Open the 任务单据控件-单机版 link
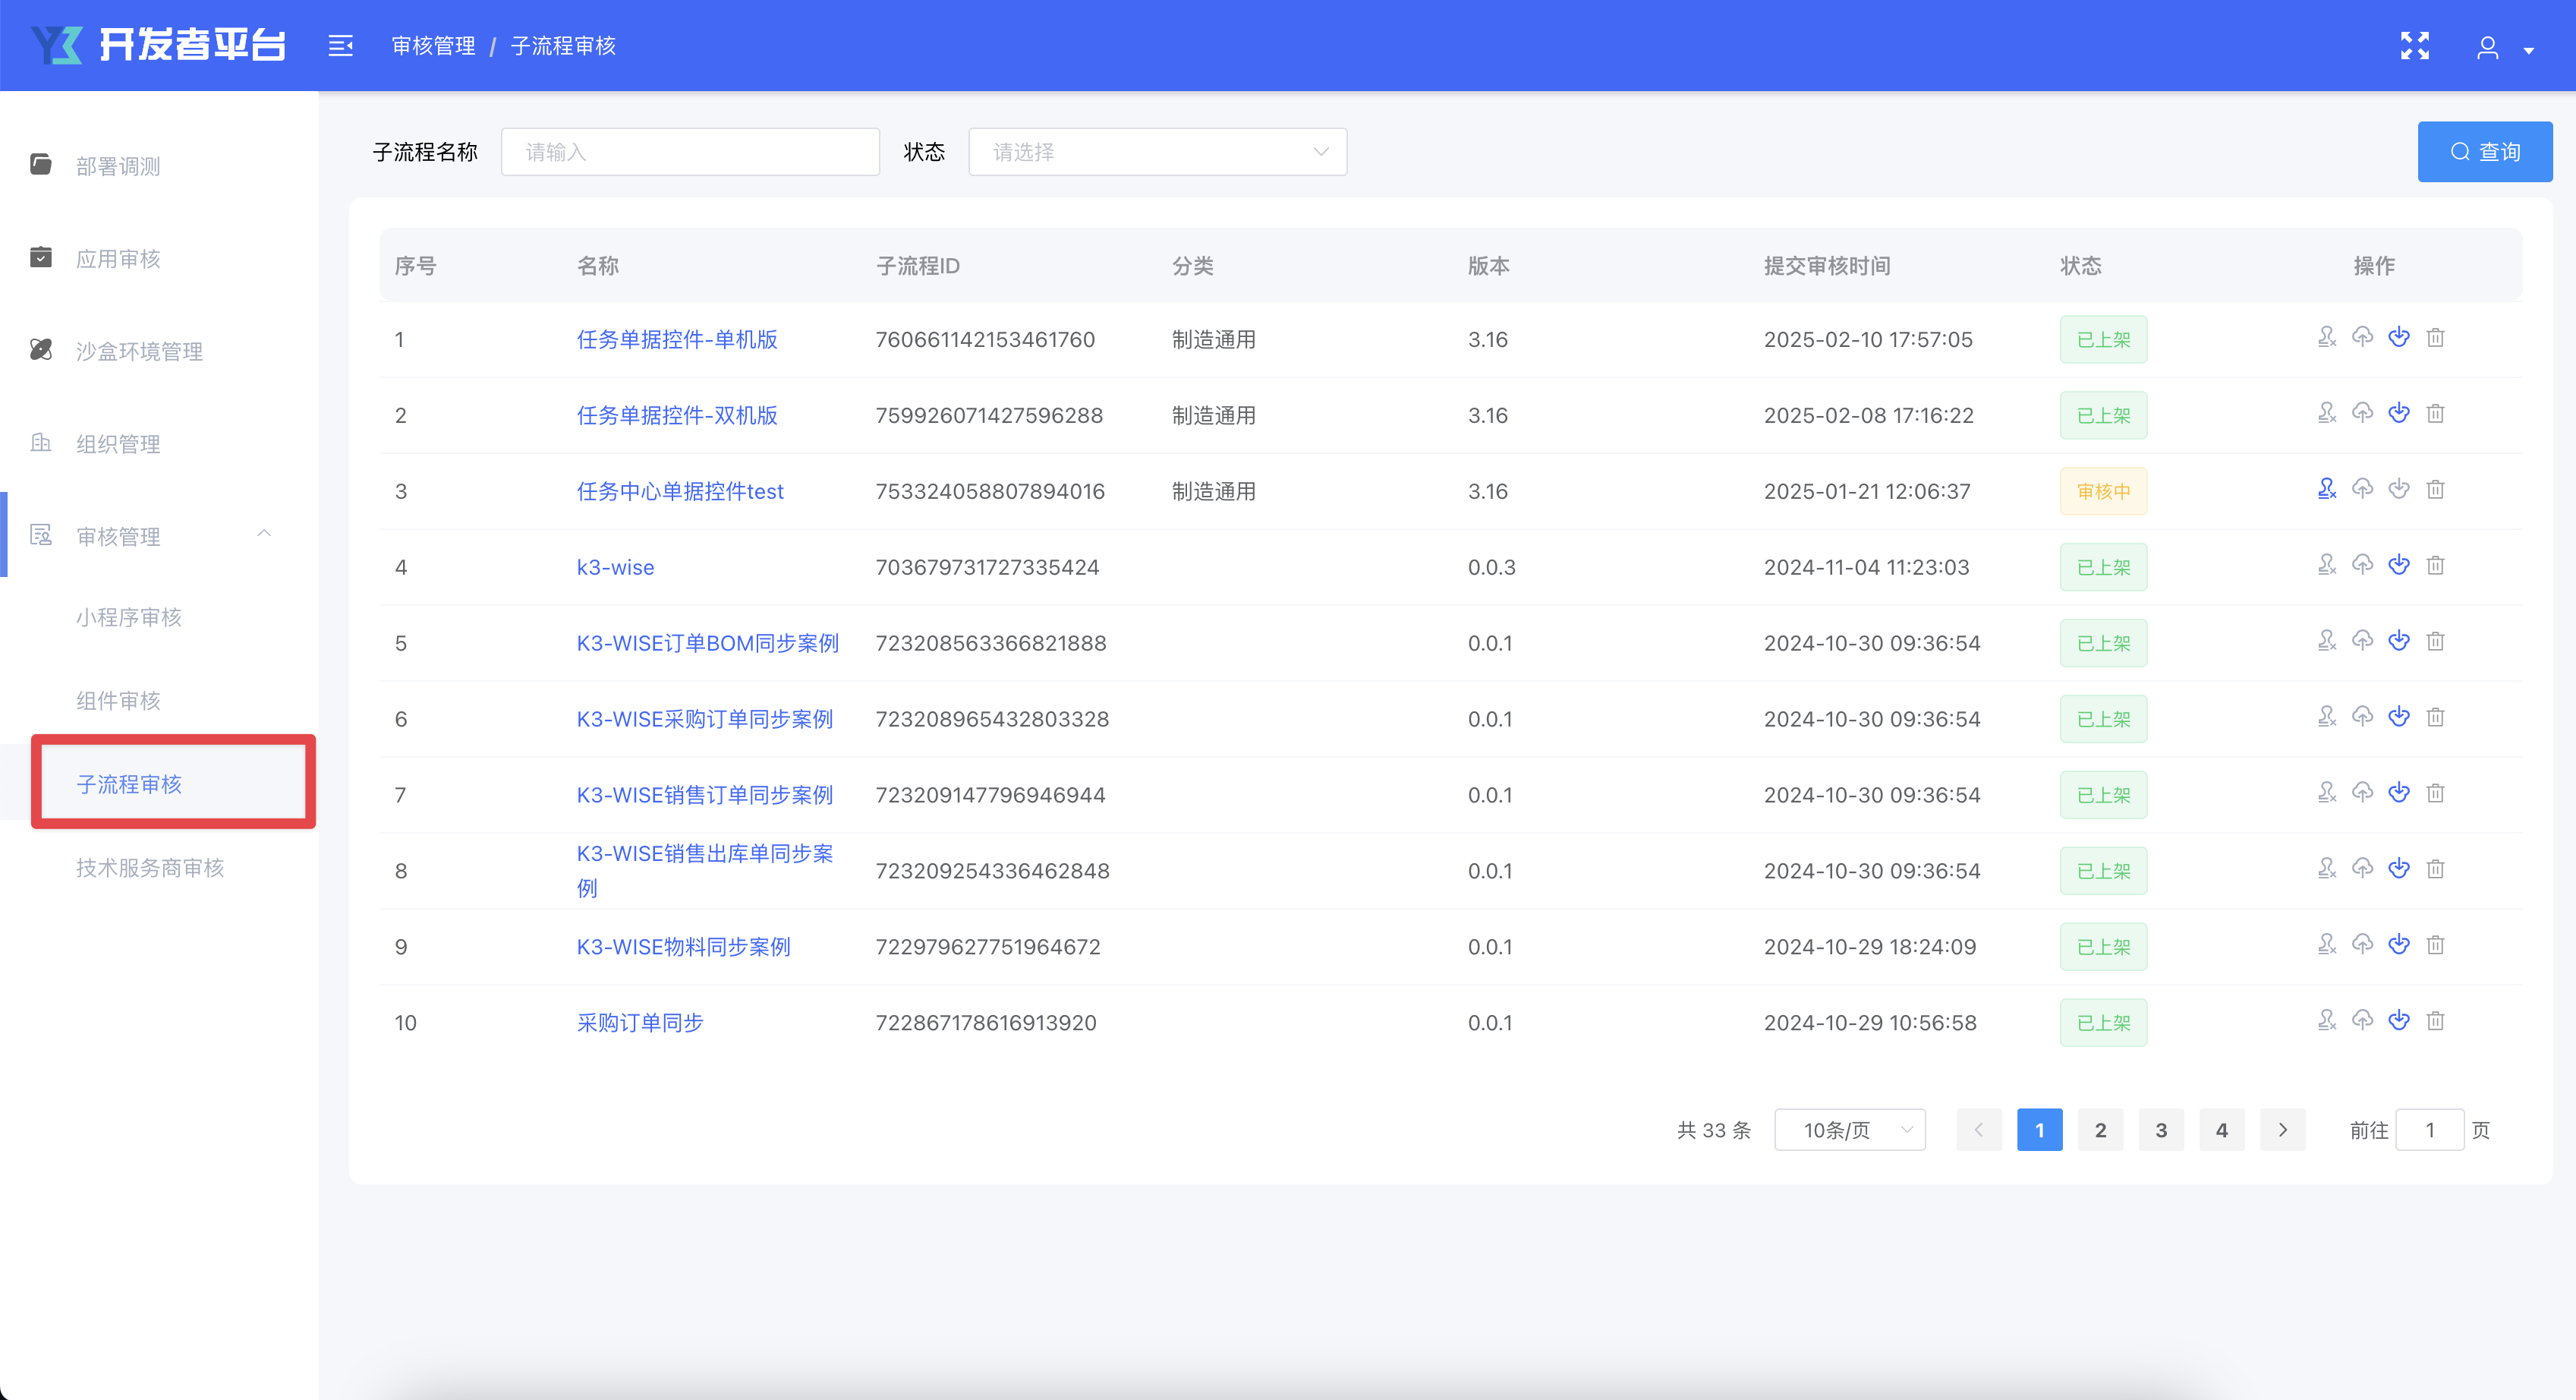Image resolution: width=2576 pixels, height=1400 pixels. coord(677,339)
